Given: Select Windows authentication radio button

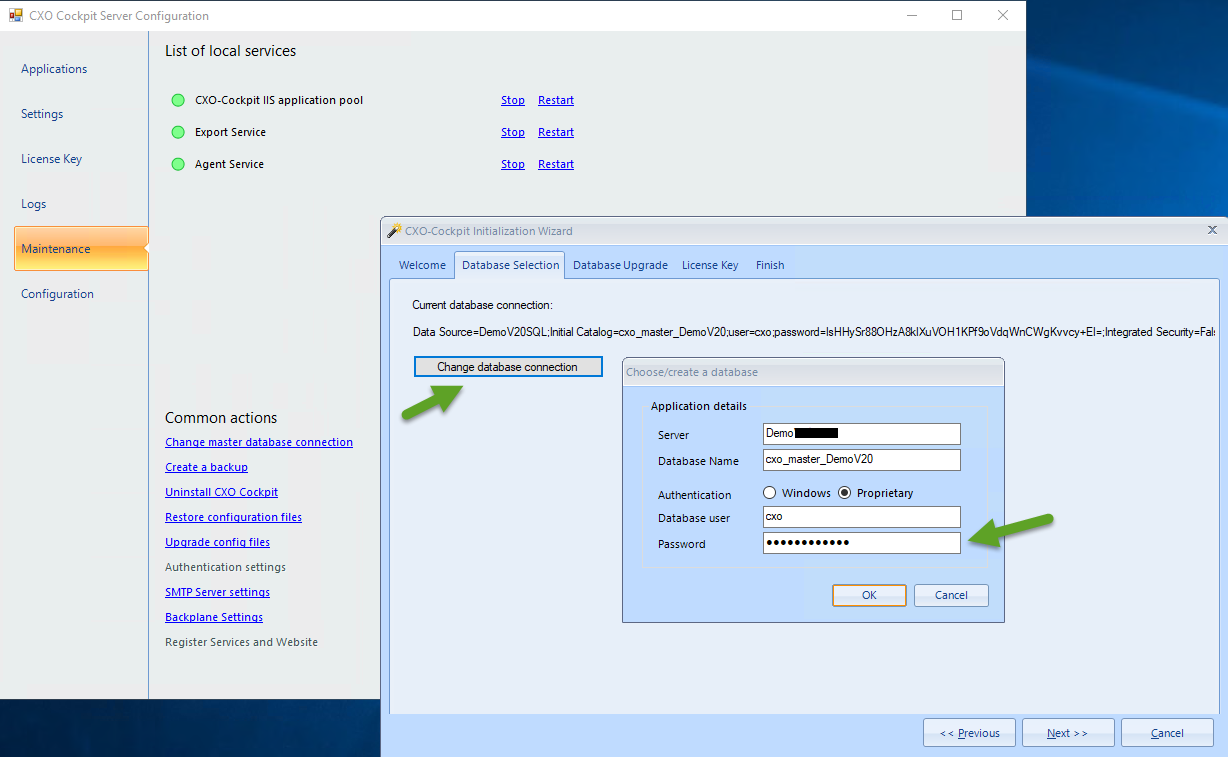Looking at the screenshot, I should click(770, 493).
